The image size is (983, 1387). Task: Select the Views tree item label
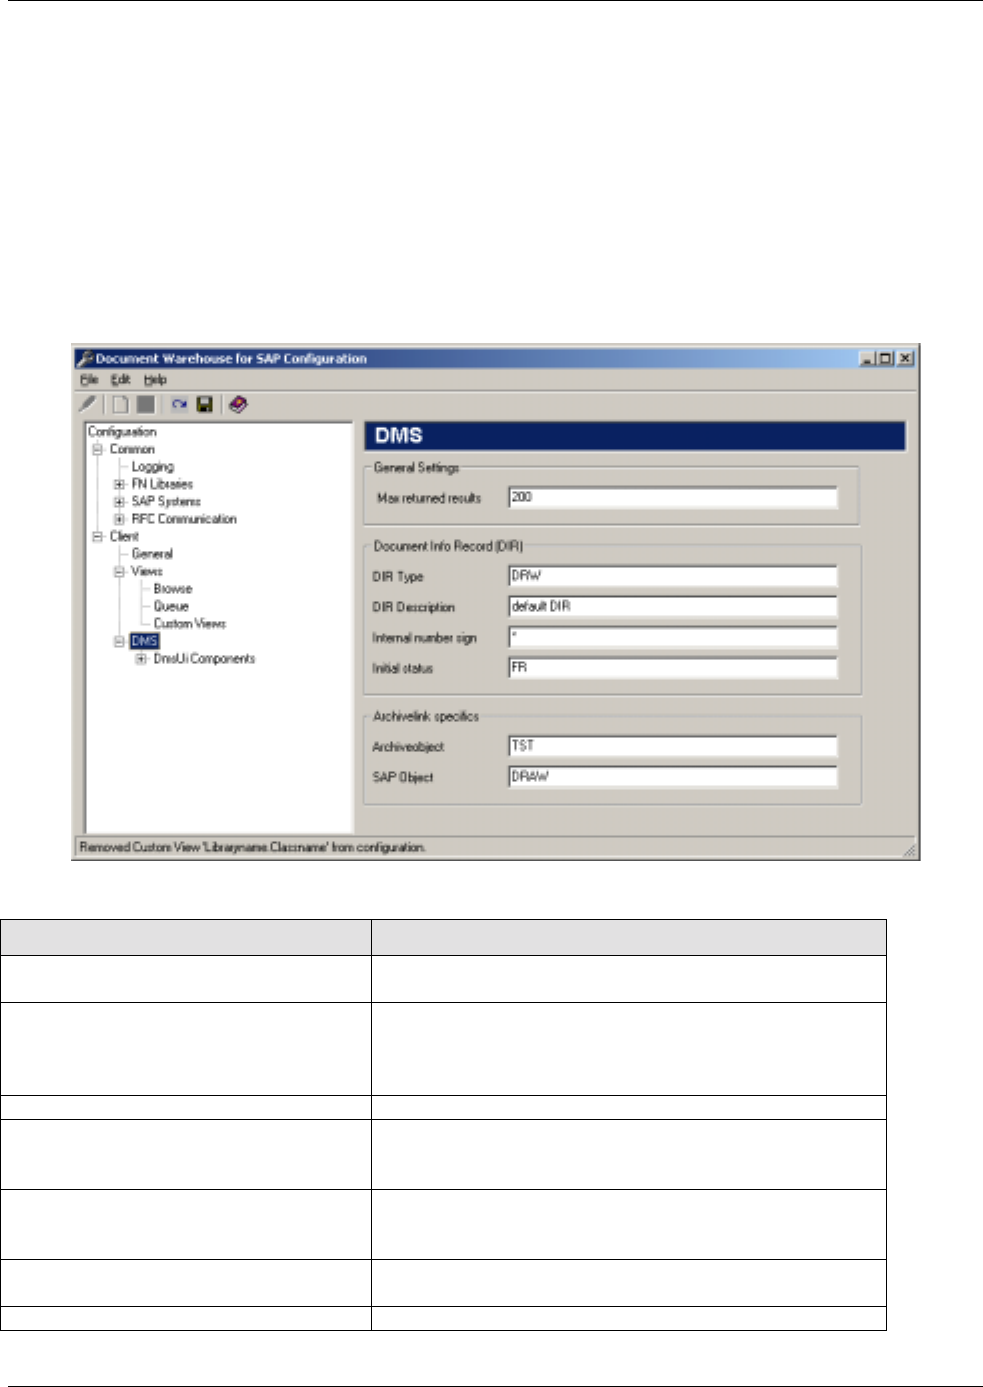coord(146,572)
